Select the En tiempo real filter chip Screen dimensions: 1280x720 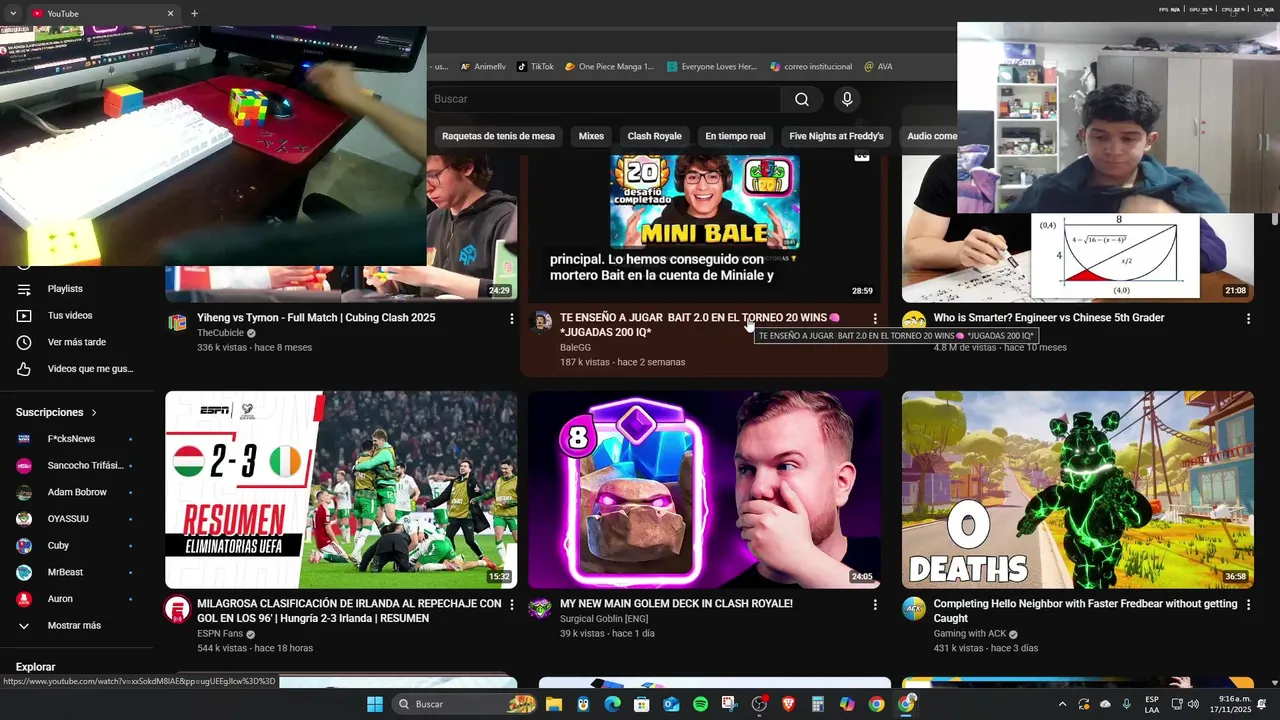pos(735,136)
